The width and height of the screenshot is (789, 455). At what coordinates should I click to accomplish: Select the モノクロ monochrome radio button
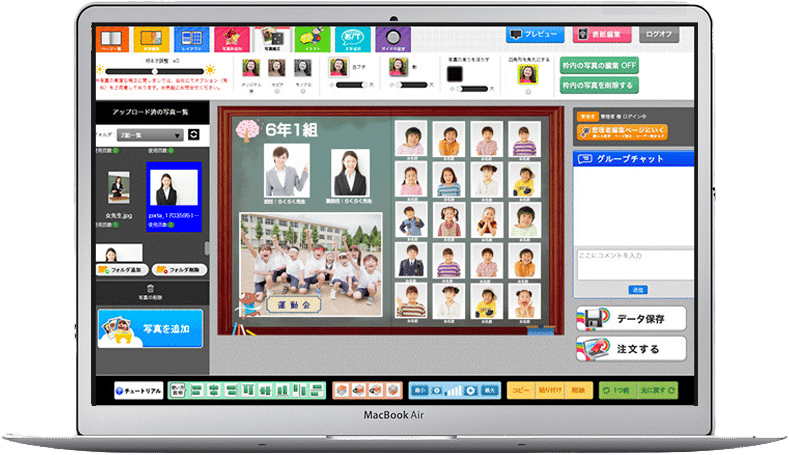[x=303, y=92]
